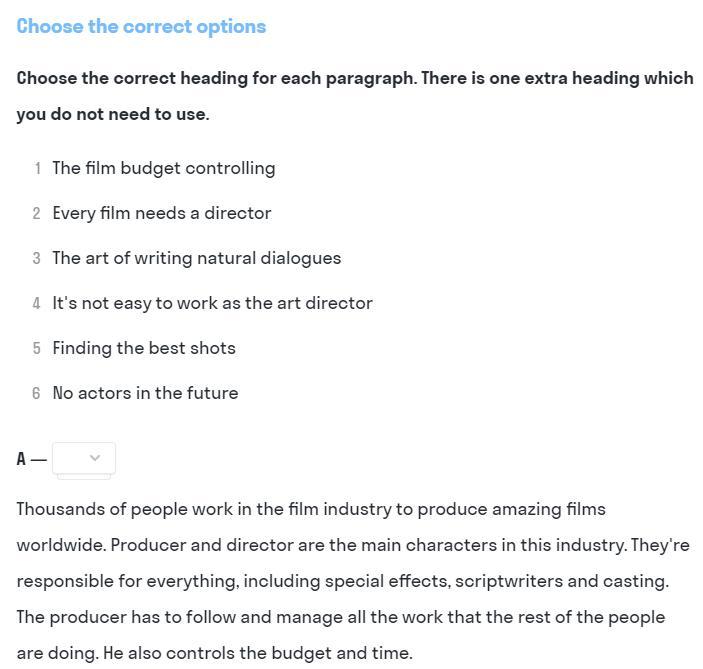This screenshot has width=703, height=669.
Task: Click the number 2 list marker
Action: (x=36, y=213)
